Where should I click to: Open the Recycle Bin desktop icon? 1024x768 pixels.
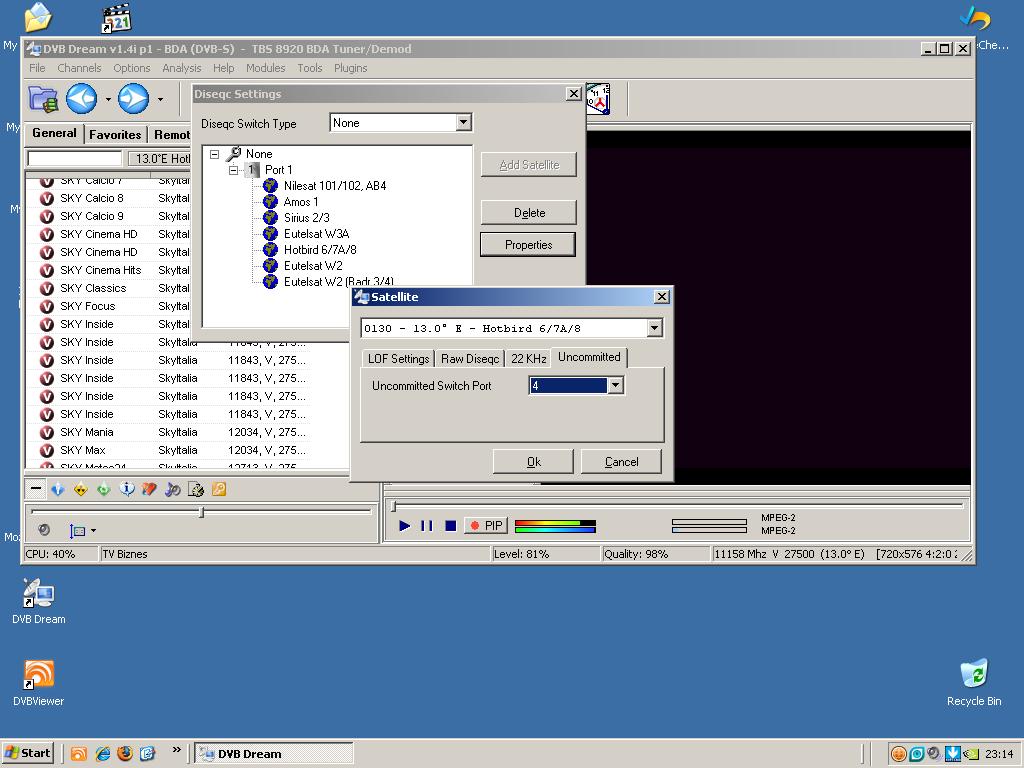pyautogui.click(x=974, y=683)
